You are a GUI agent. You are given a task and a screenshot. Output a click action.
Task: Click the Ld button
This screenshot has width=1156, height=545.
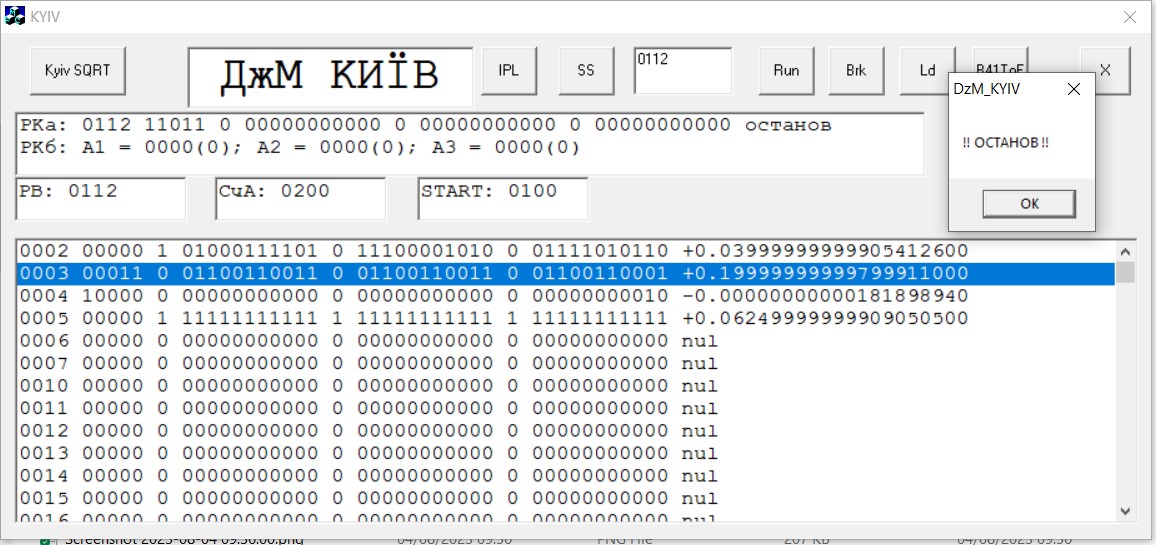(x=927, y=71)
